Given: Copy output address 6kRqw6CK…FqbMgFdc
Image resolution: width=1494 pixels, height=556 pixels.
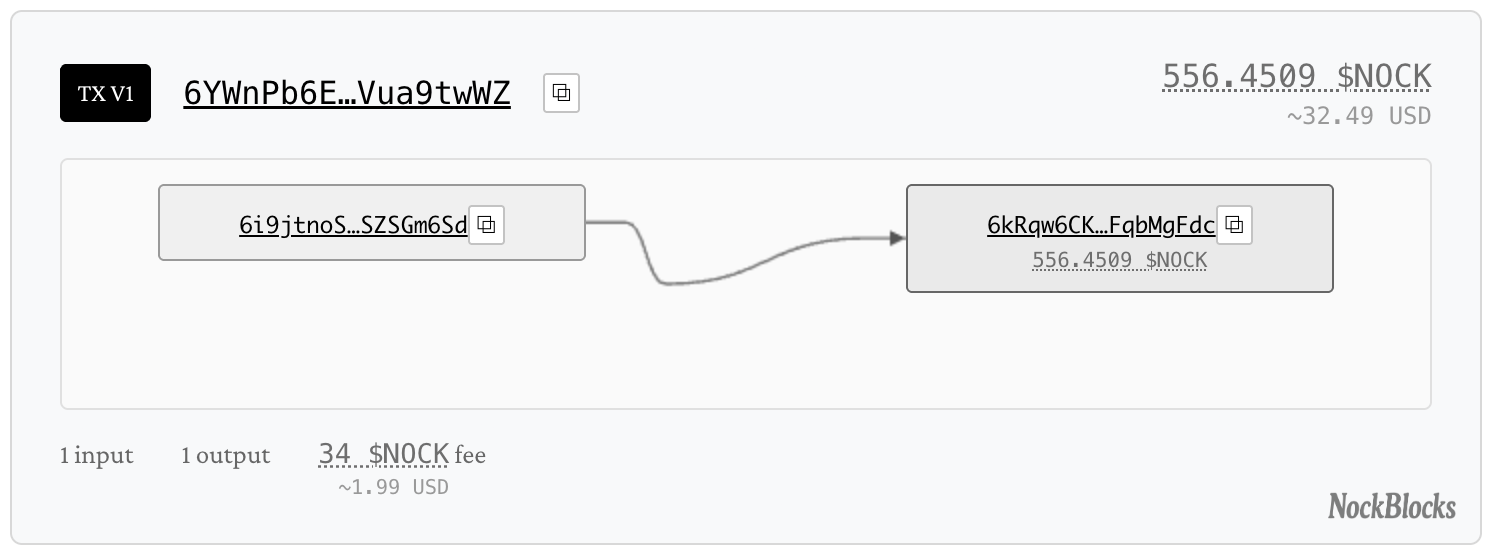Looking at the screenshot, I should (x=1234, y=224).
